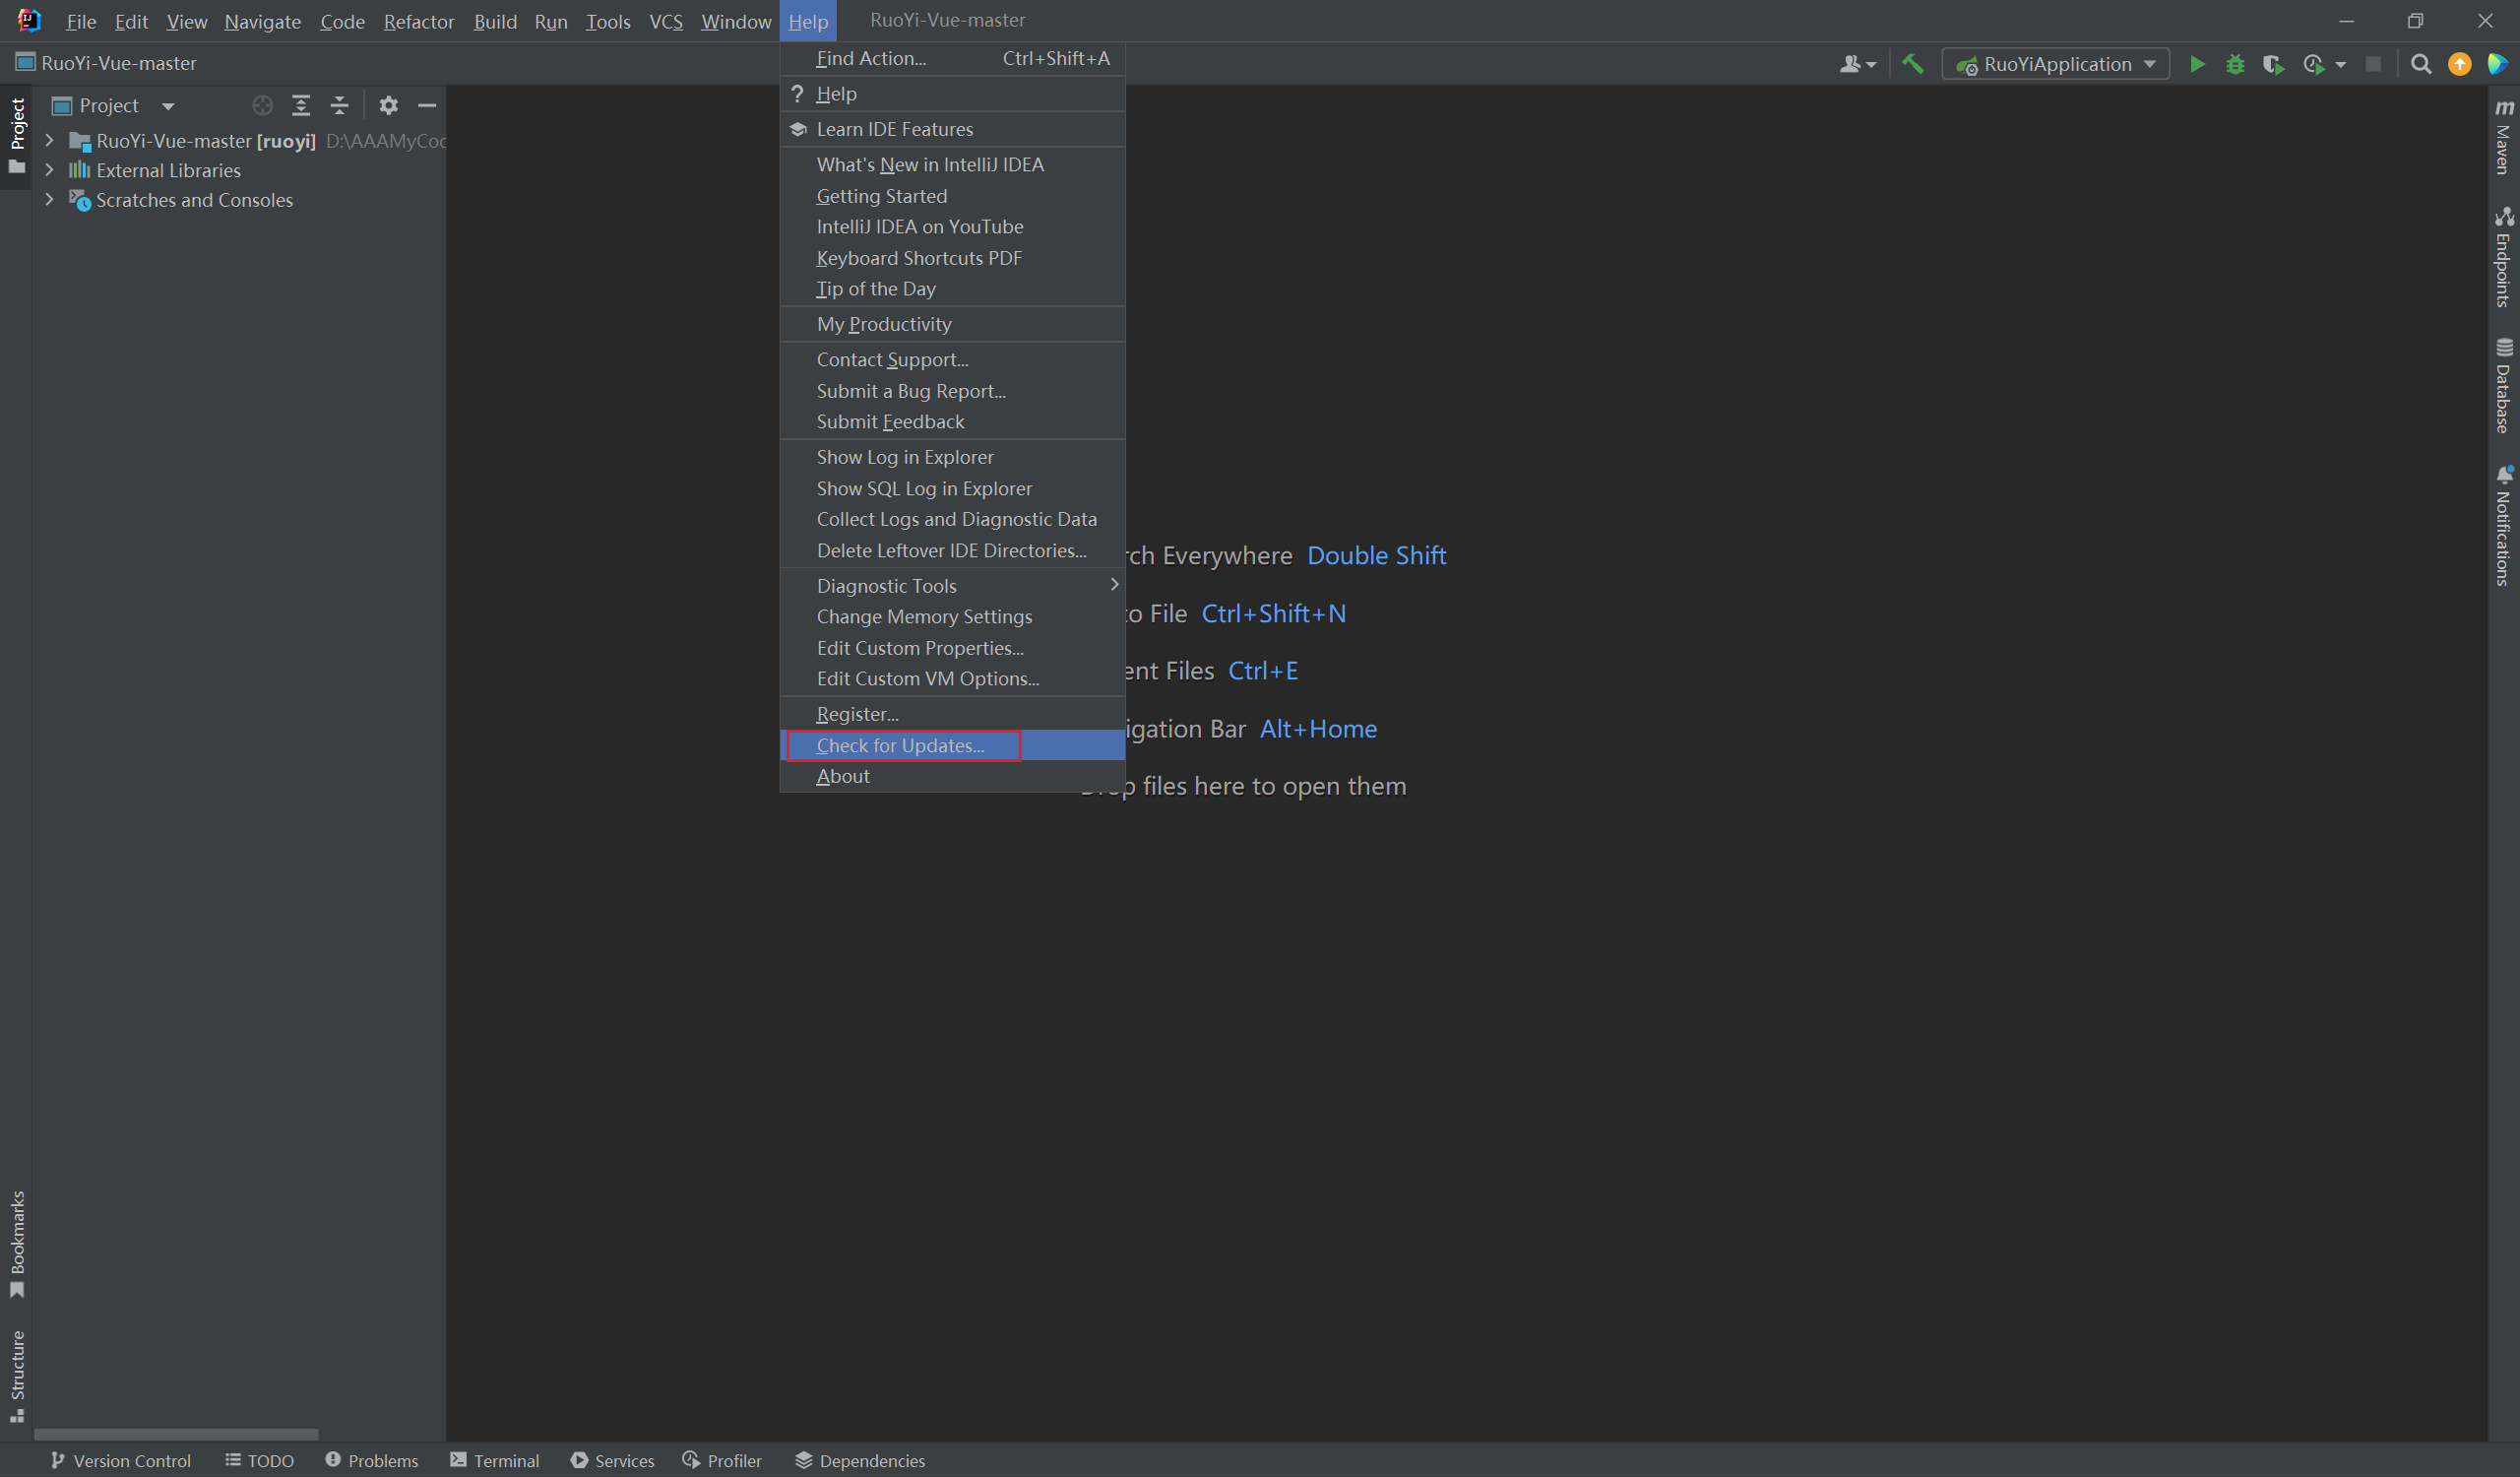Screen dimensions: 2520x1477
Task: Open the Refactor menu
Action: click(418, 21)
